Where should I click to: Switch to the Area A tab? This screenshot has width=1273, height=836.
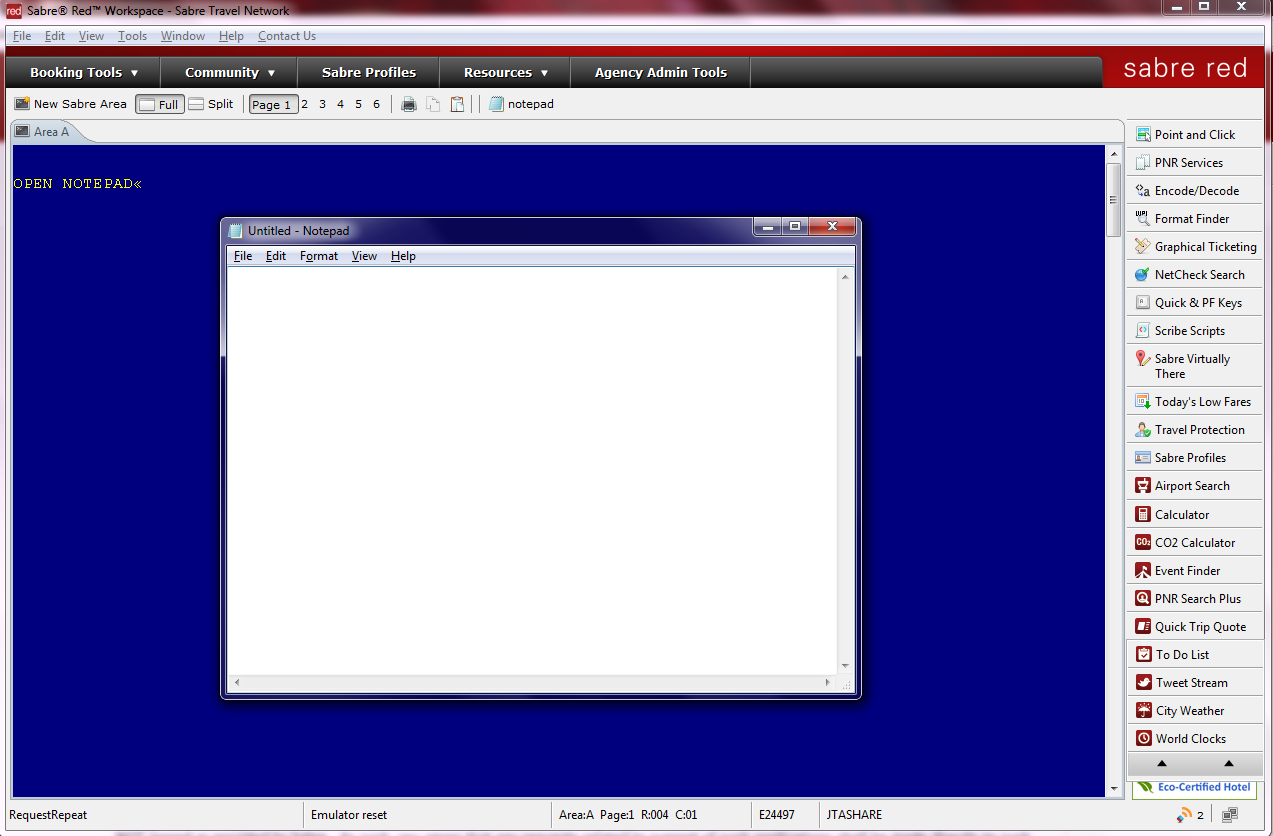click(46, 131)
